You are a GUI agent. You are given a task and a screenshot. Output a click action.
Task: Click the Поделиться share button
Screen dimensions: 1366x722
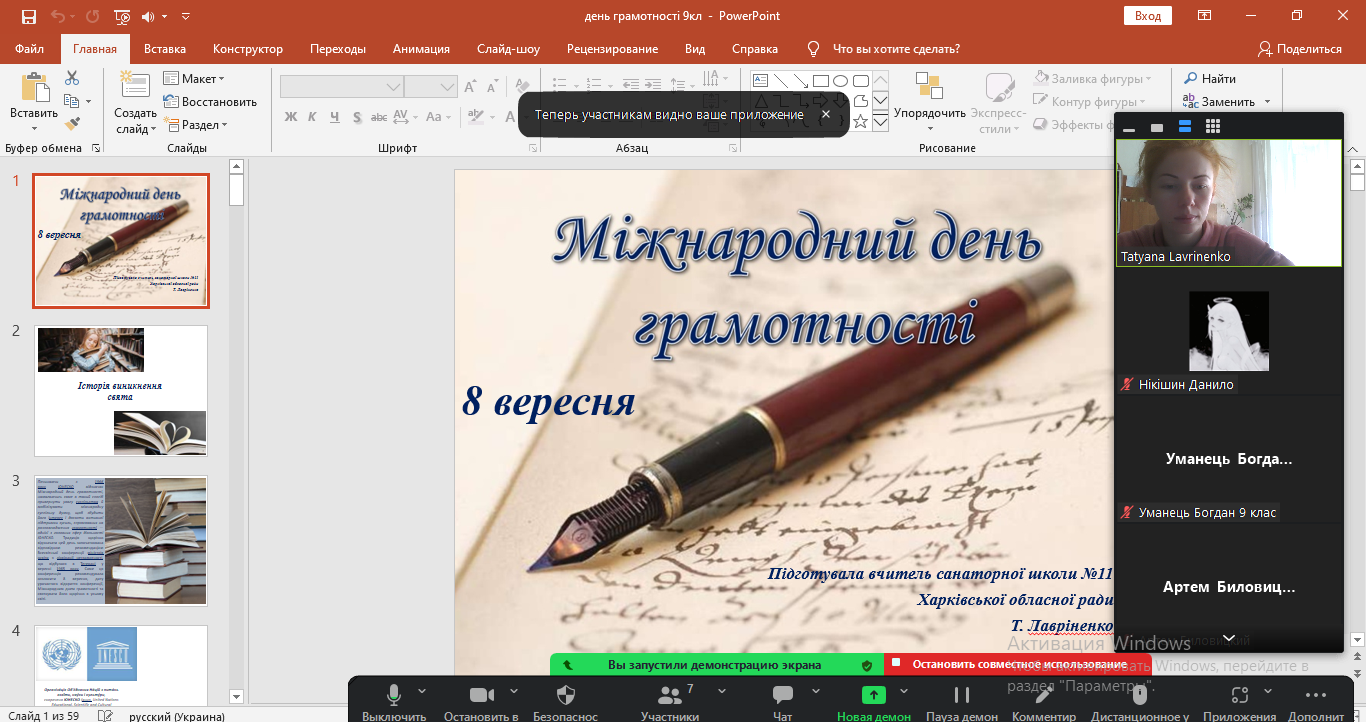pyautogui.click(x=1299, y=49)
